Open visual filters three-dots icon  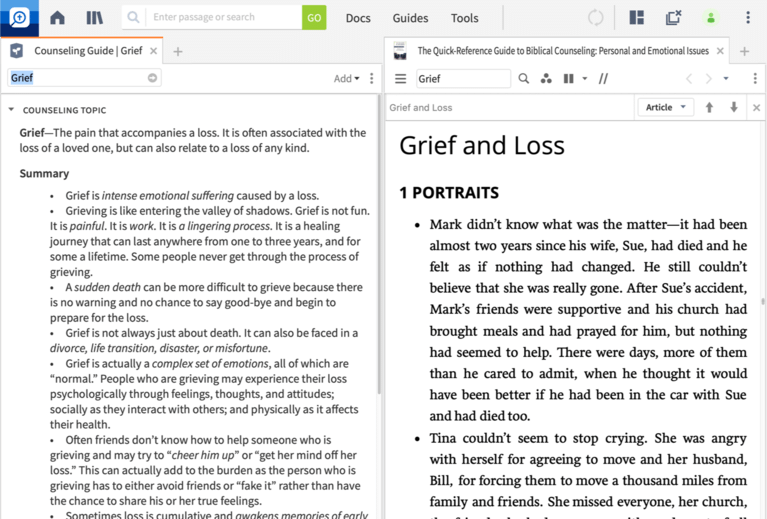pyautogui.click(x=546, y=79)
